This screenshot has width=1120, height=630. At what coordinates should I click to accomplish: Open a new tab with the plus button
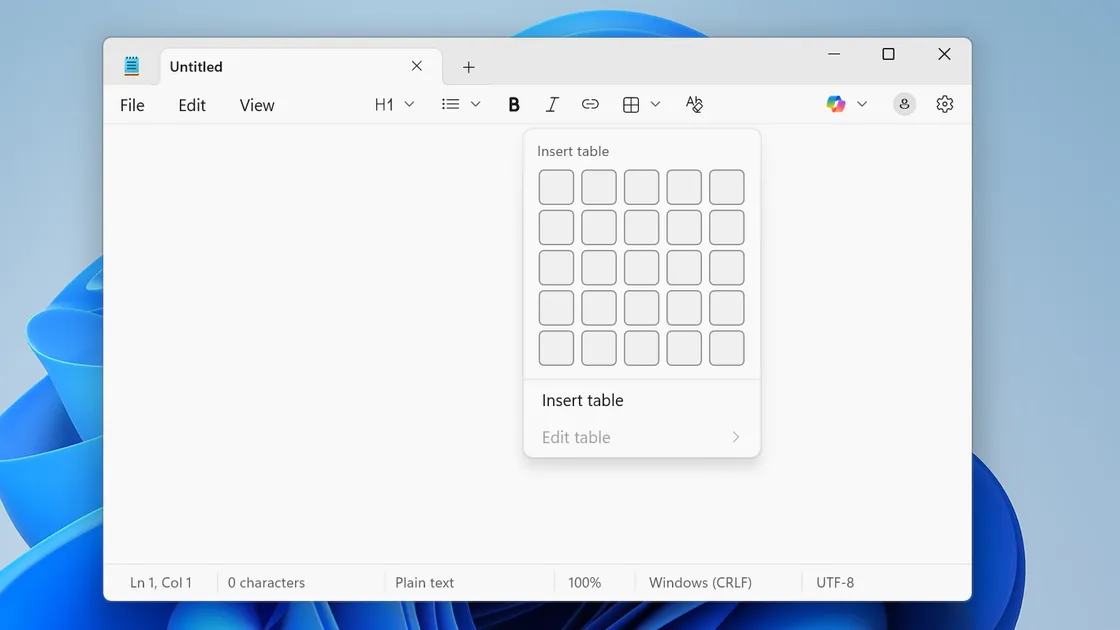coord(468,66)
